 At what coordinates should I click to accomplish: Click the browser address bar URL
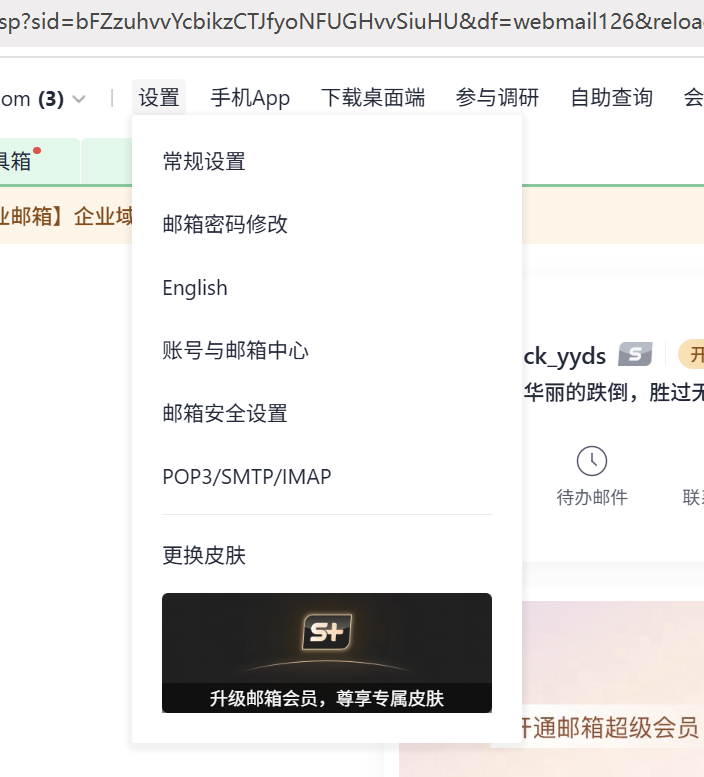pos(352,22)
